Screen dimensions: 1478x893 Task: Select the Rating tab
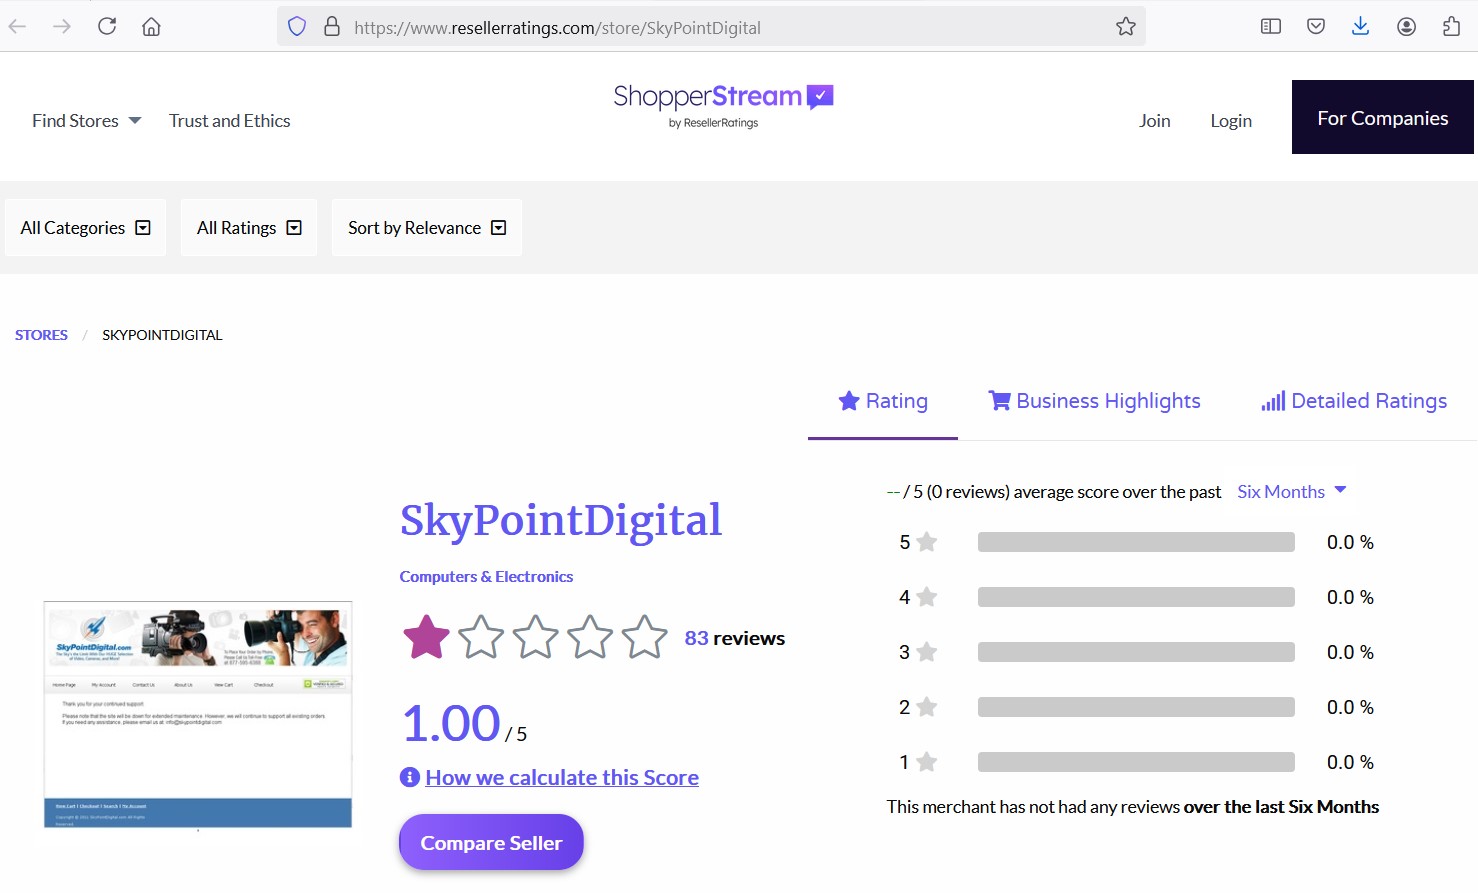point(883,401)
